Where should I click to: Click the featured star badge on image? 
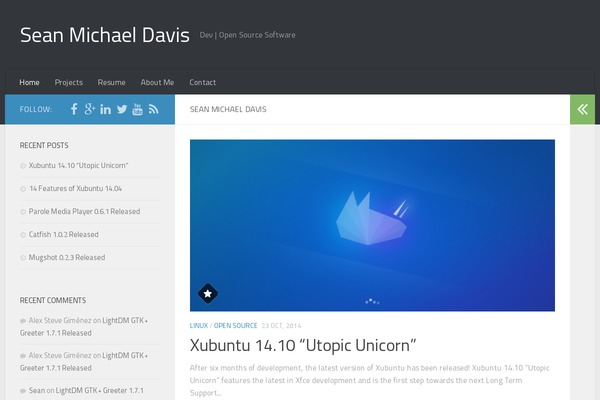pos(208,294)
